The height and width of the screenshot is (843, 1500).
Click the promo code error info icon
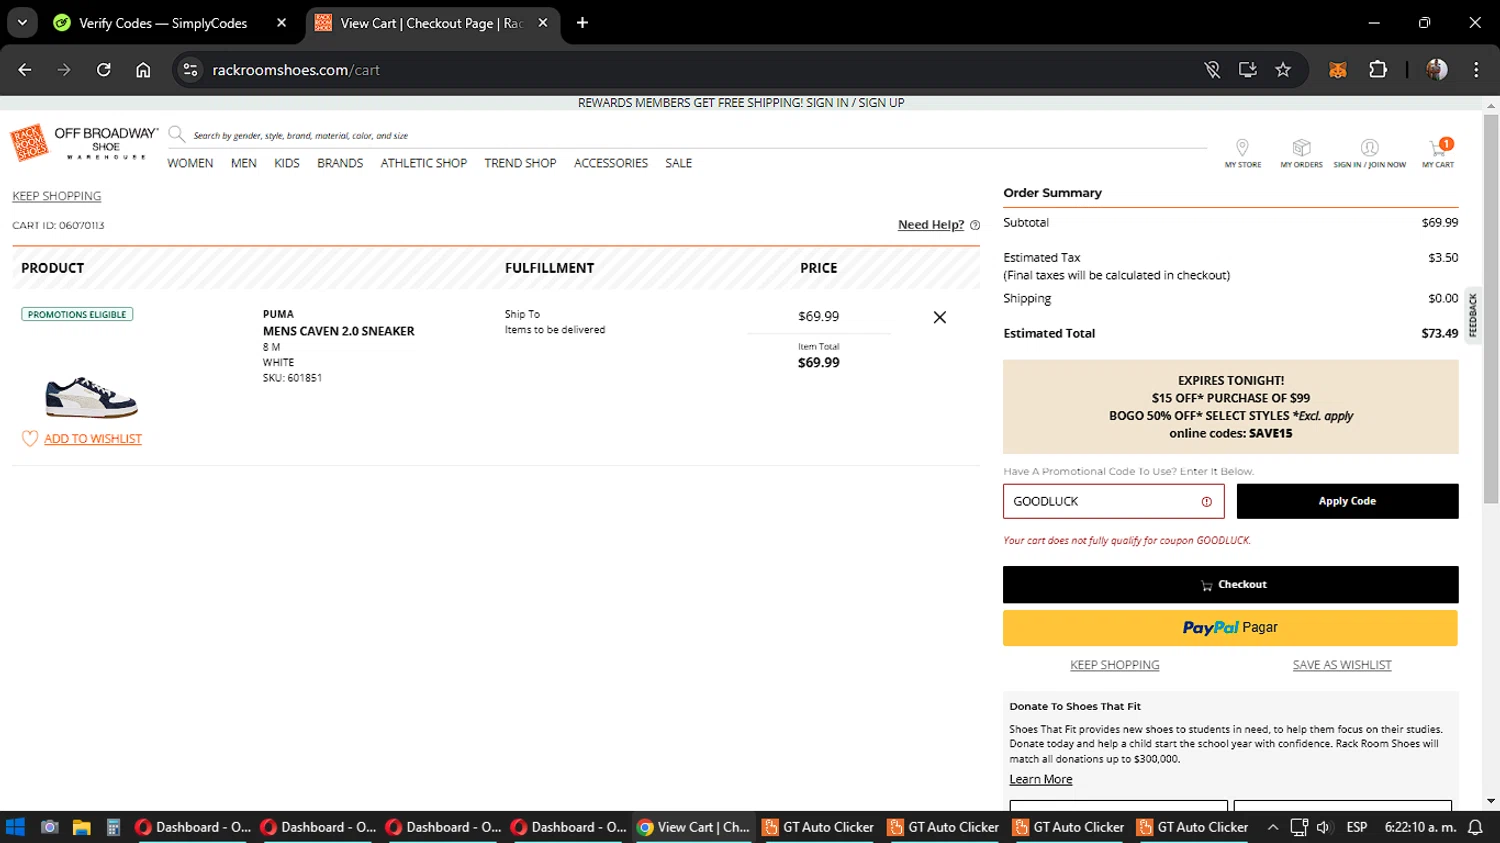(x=1206, y=502)
